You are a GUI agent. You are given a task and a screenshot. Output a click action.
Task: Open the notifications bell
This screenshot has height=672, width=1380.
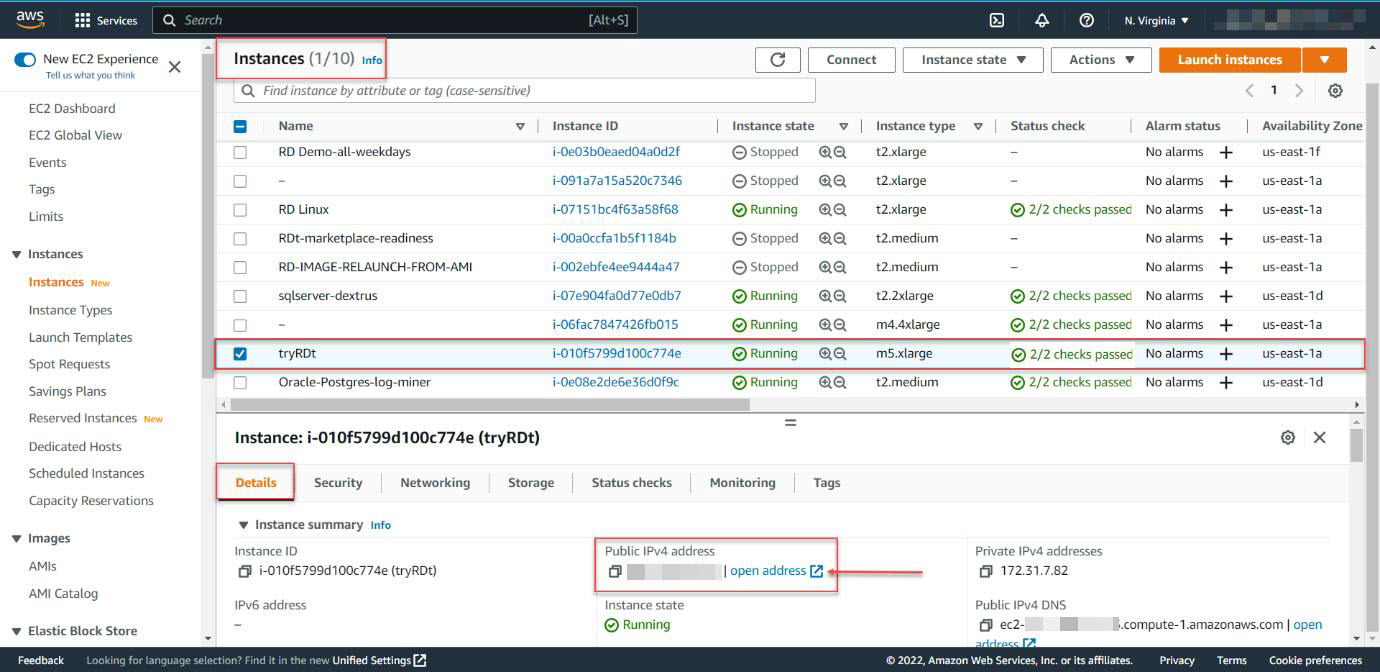(1042, 20)
